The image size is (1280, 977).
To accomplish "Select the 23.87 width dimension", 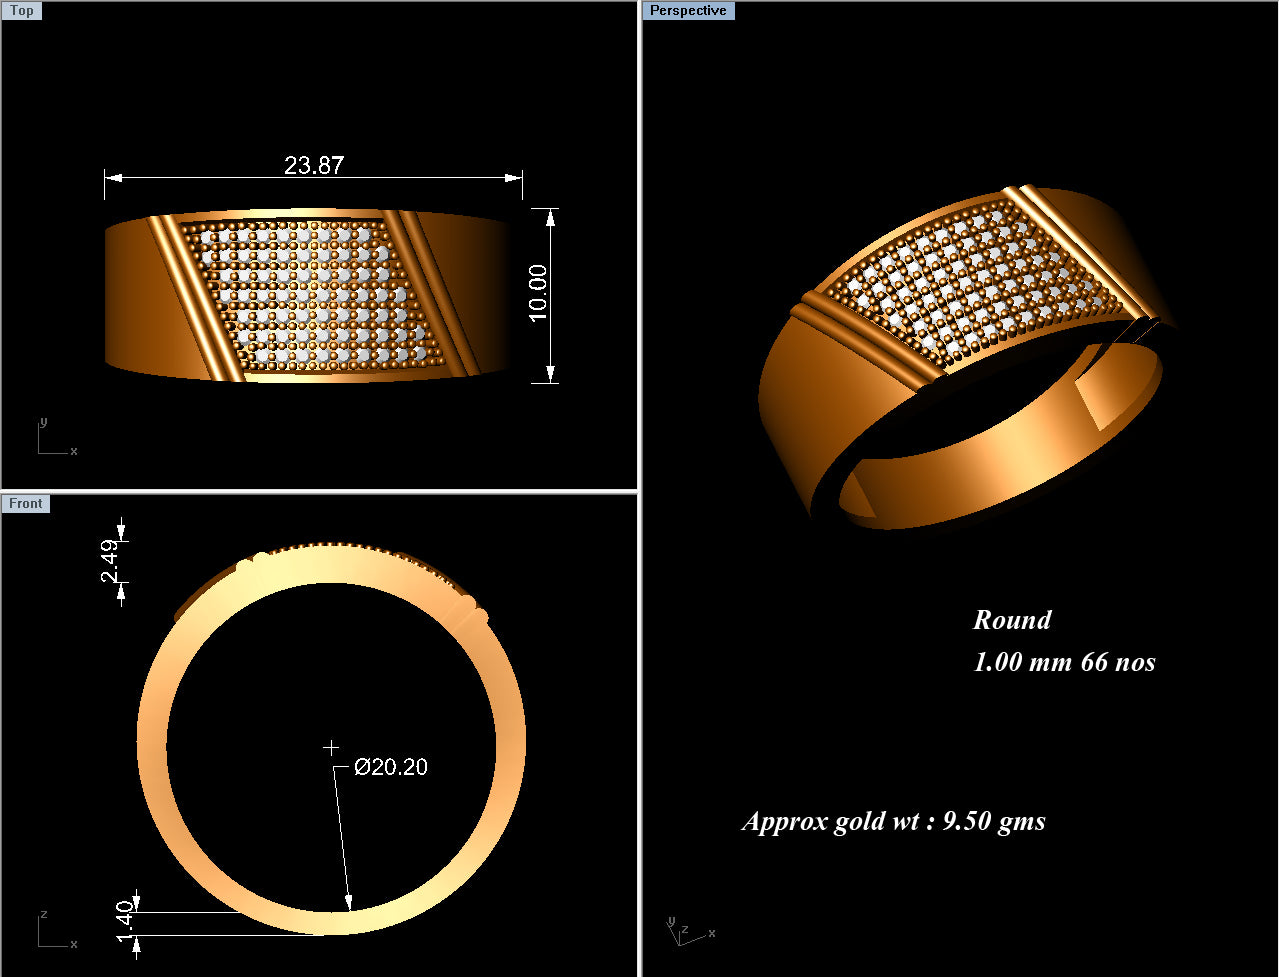I will tap(313, 165).
